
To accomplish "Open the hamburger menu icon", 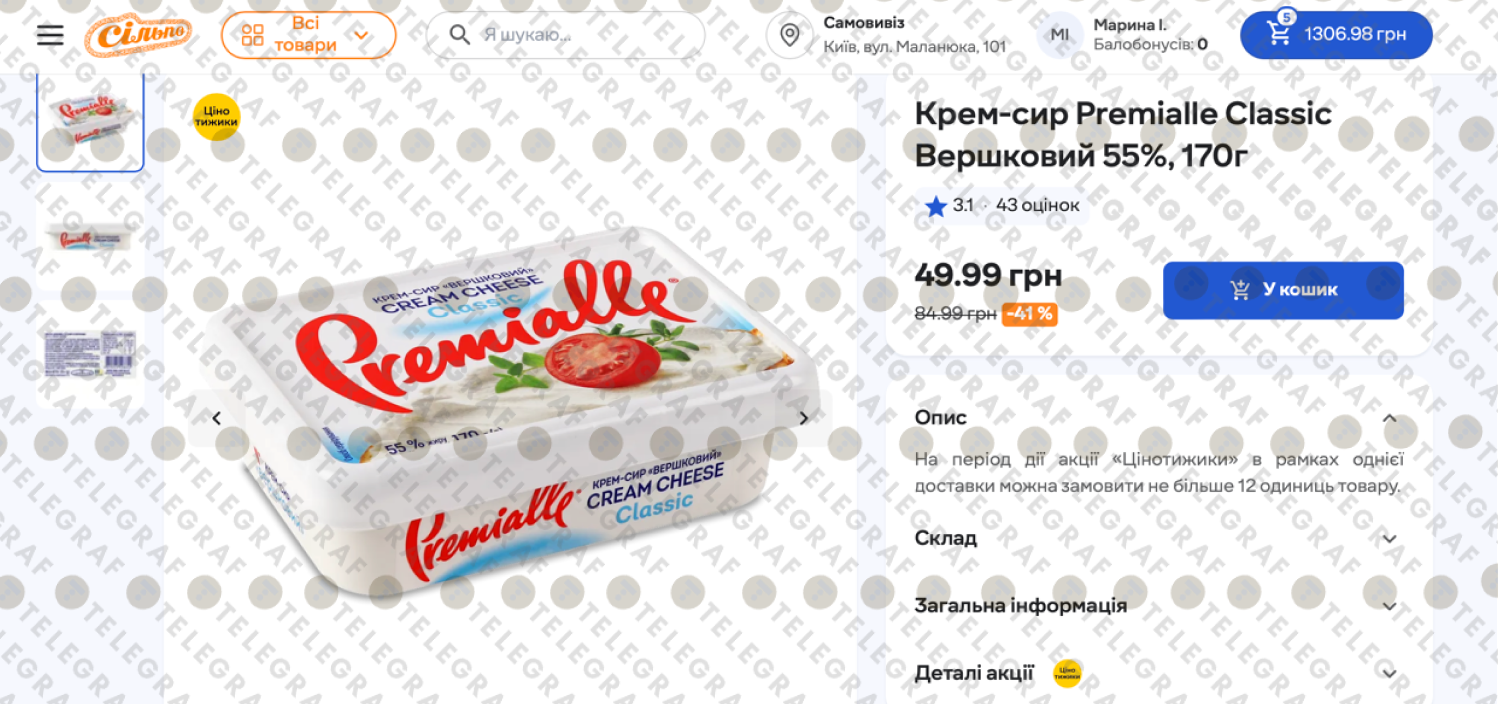I will [50, 35].
